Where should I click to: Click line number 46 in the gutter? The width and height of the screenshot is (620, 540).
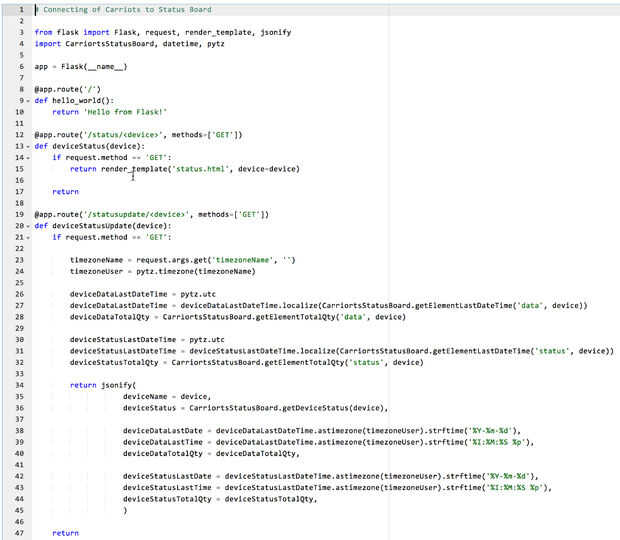pyautogui.click(x=19, y=522)
